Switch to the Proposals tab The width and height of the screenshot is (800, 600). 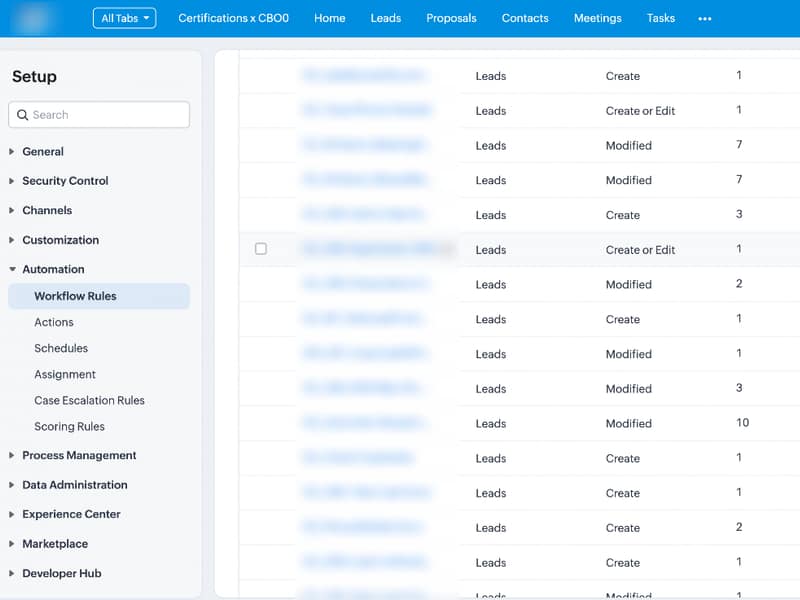click(451, 18)
